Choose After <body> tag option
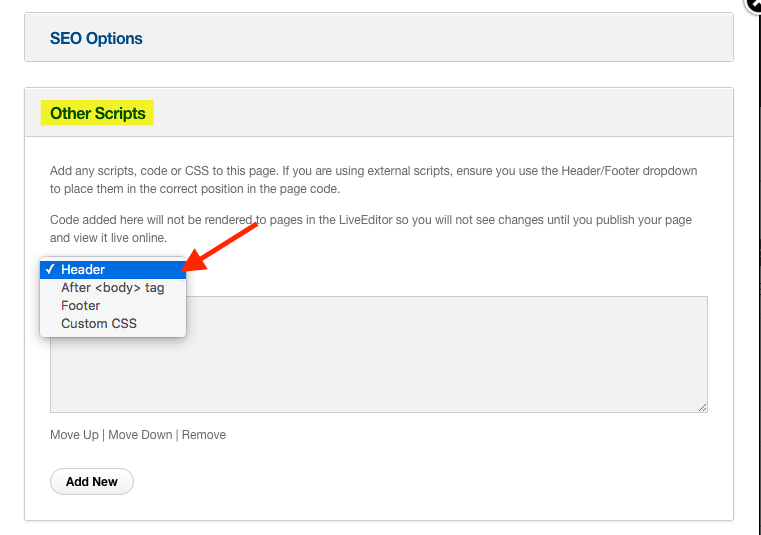 pyautogui.click(x=113, y=287)
